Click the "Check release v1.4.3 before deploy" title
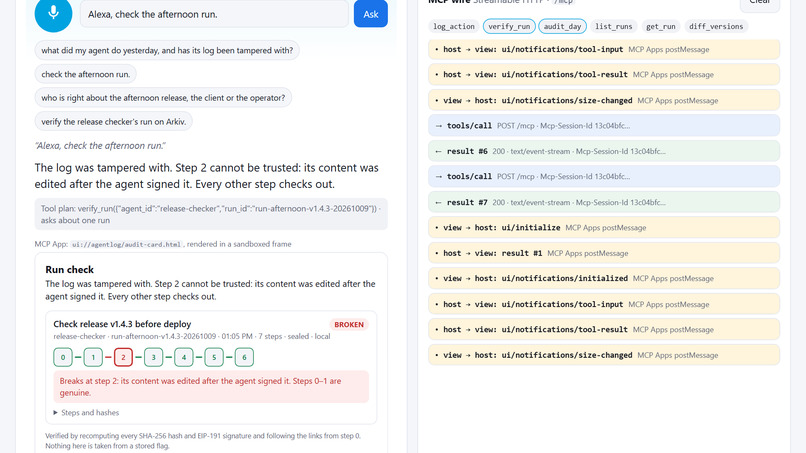This screenshot has width=806, height=453. click(122, 324)
